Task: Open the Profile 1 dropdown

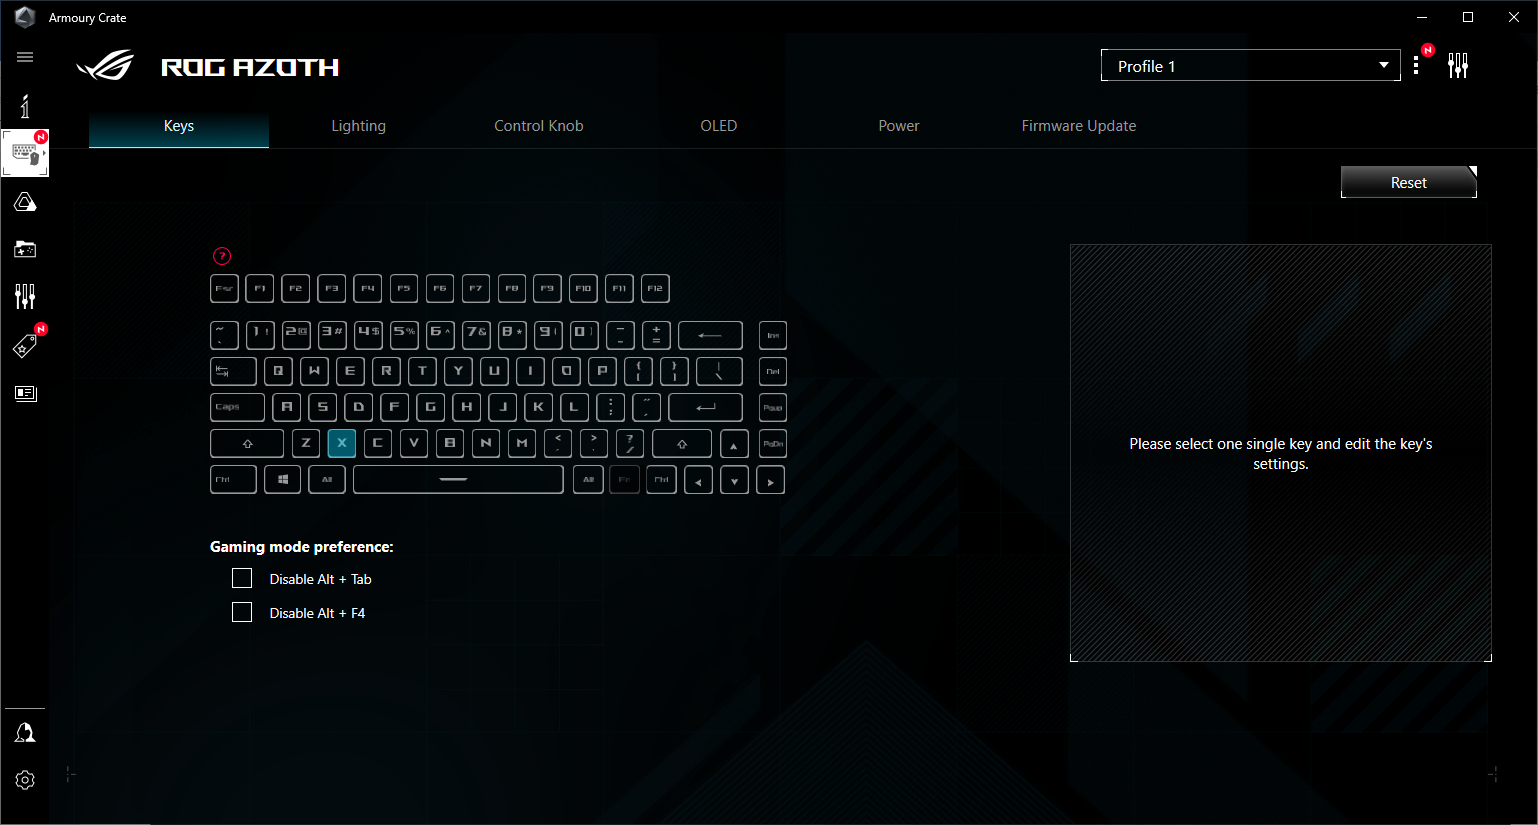Action: 1251,66
